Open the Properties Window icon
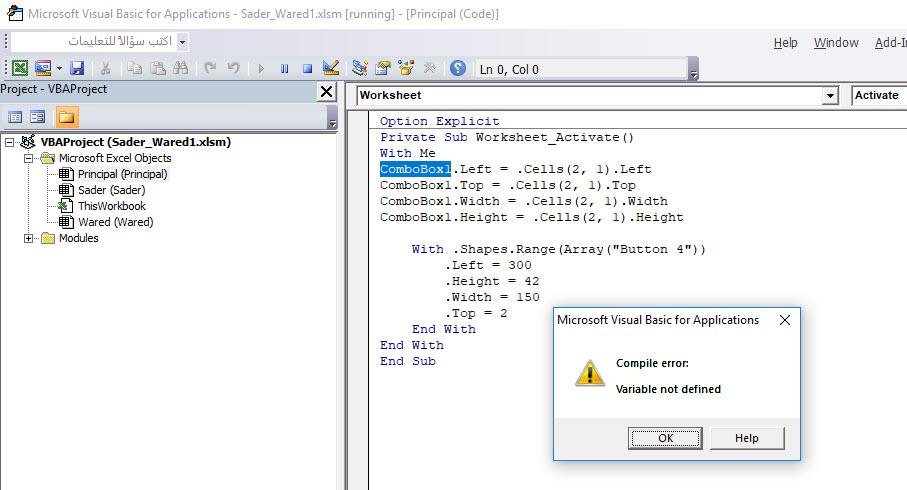This screenshot has width=907, height=490. 382,68
